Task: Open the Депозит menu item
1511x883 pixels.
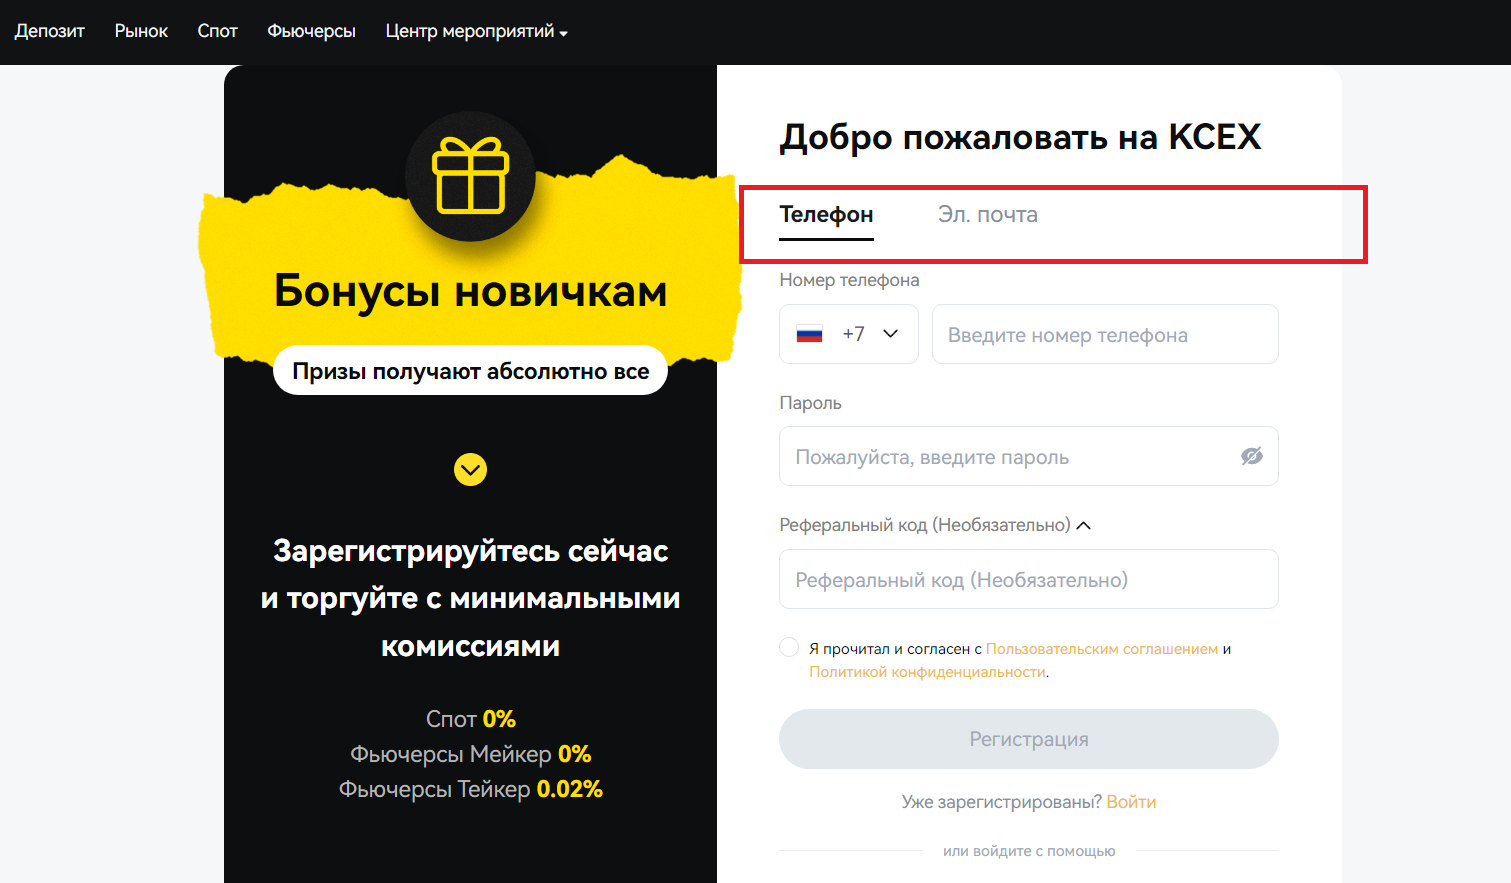Action: [50, 31]
